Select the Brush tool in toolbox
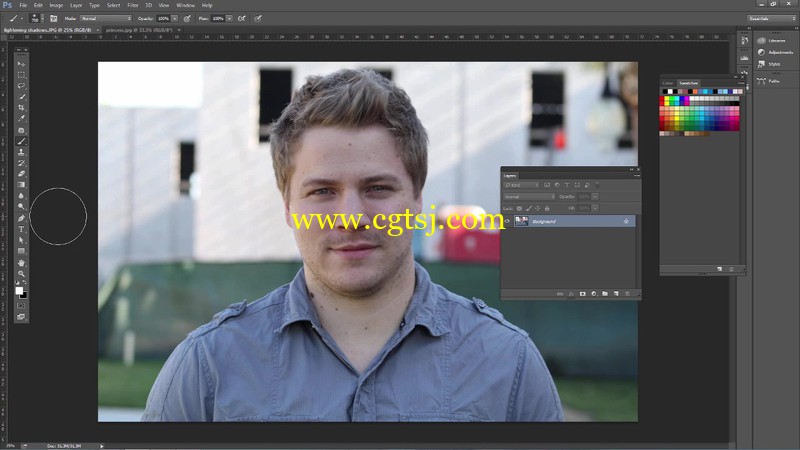Screen dimensions: 800x450 (x=21, y=141)
